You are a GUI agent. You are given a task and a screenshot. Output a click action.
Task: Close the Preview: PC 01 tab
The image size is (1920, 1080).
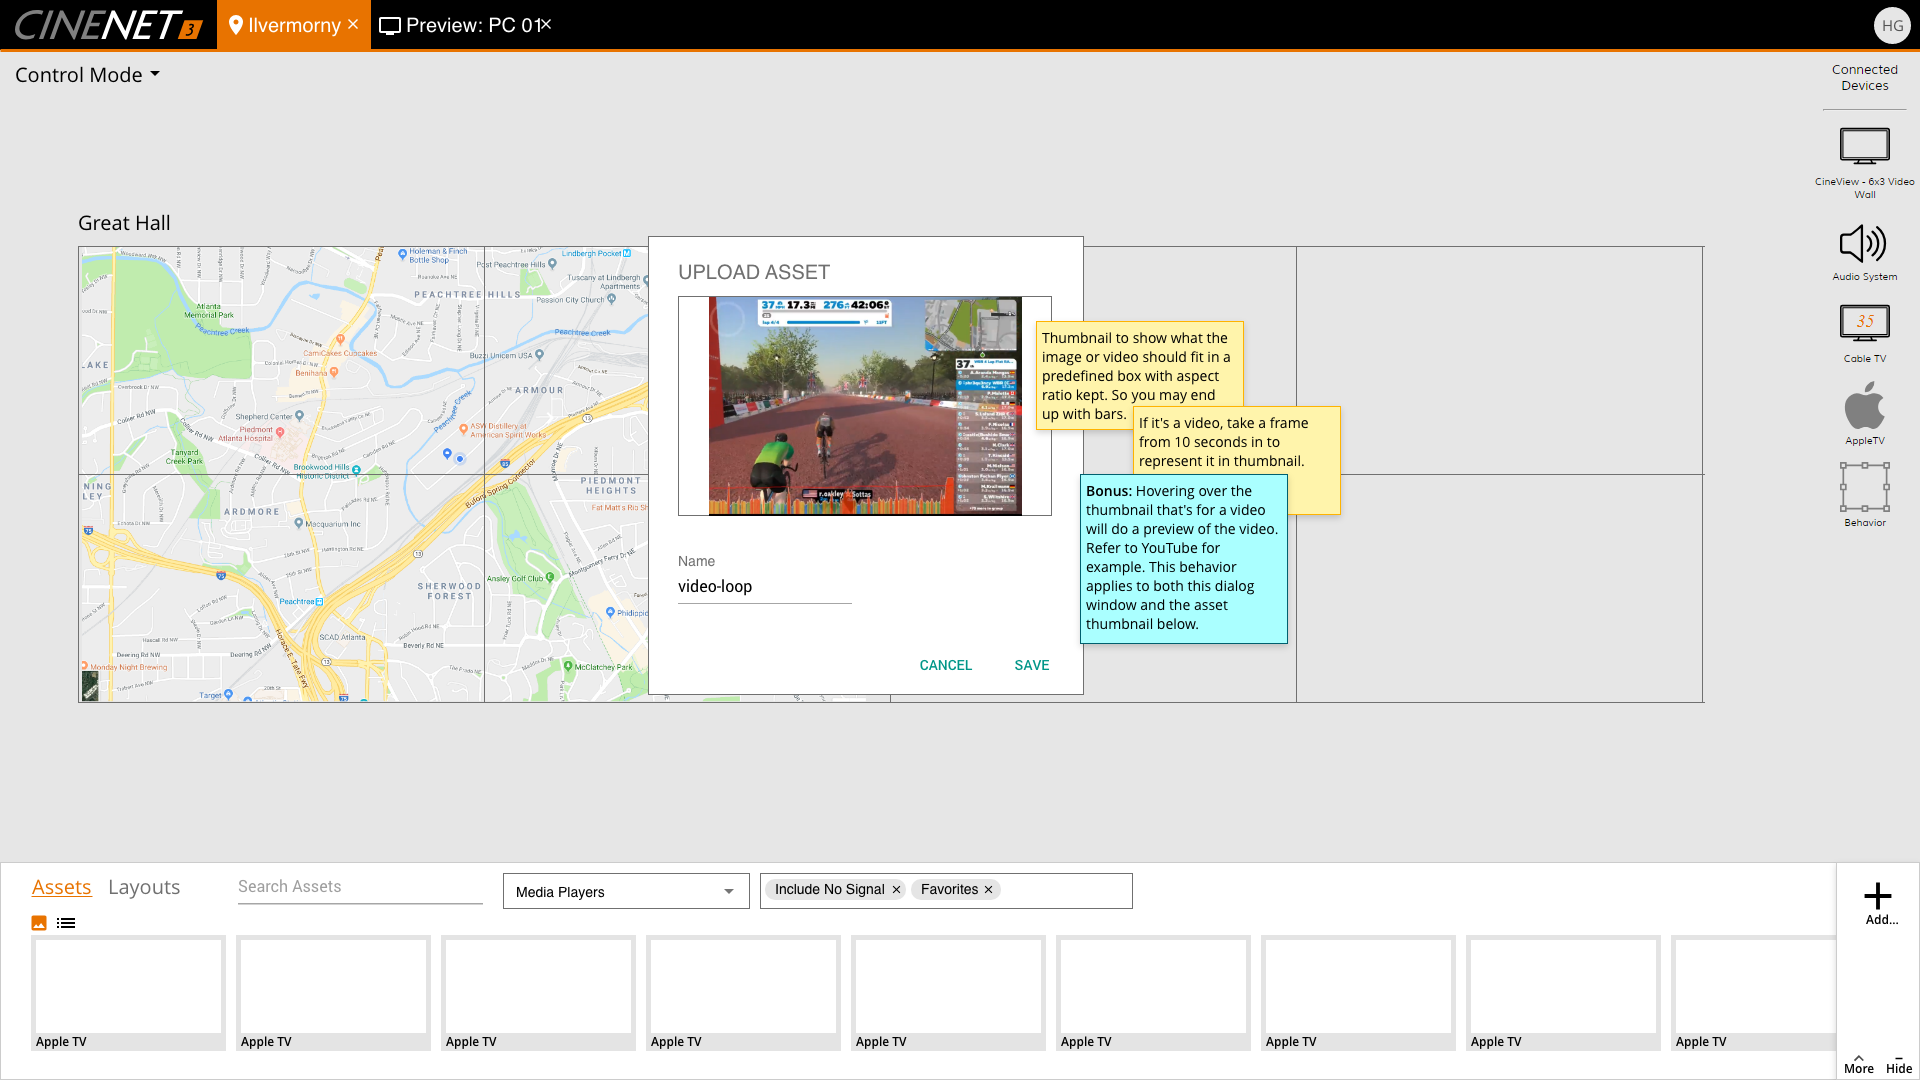546,24
